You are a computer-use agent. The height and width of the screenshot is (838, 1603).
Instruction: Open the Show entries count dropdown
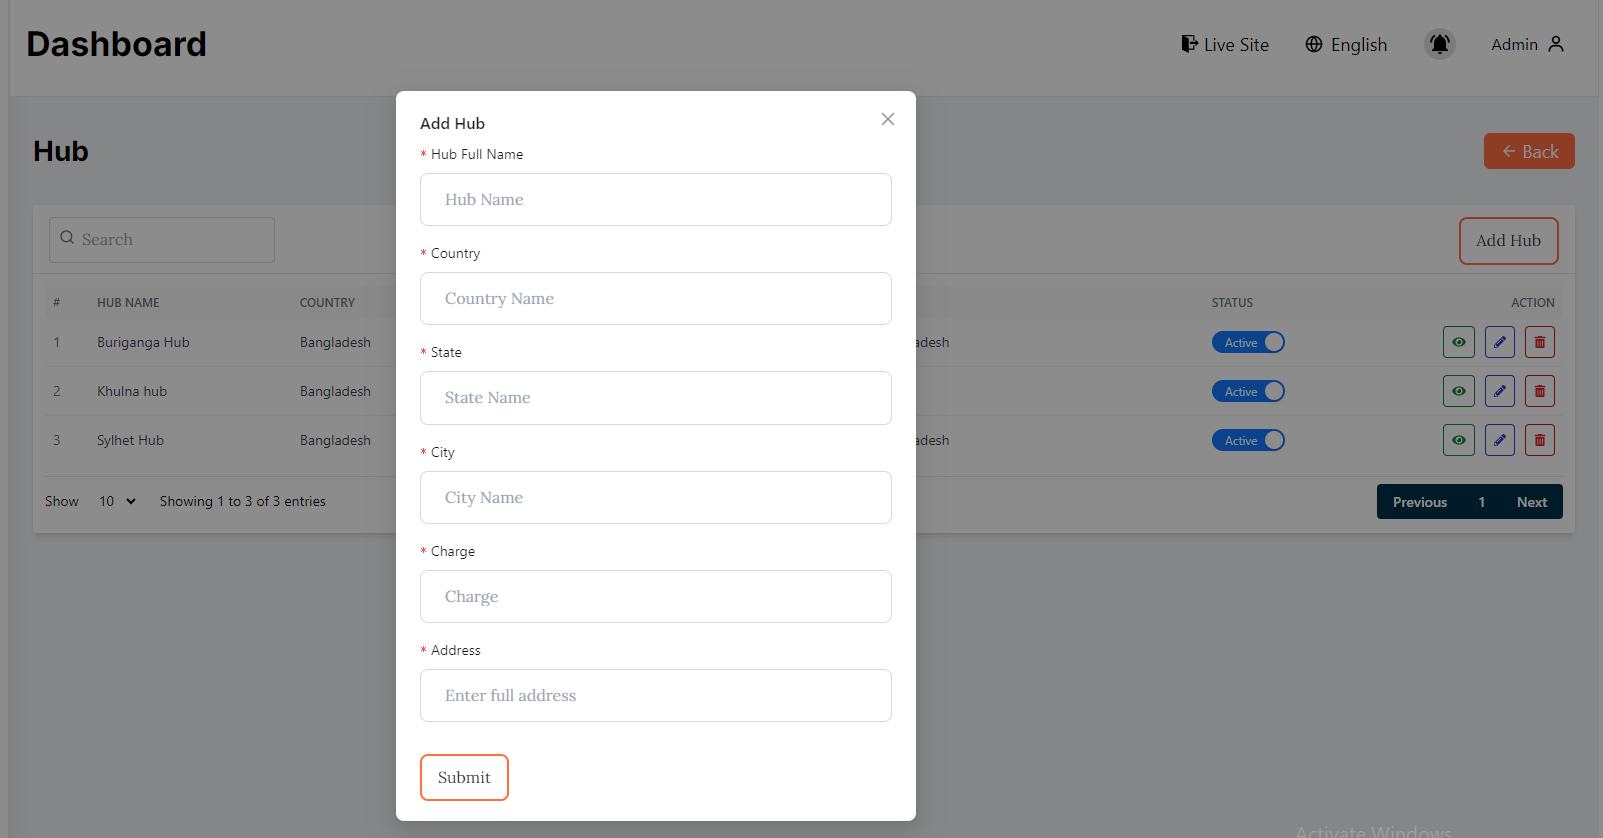pos(117,501)
